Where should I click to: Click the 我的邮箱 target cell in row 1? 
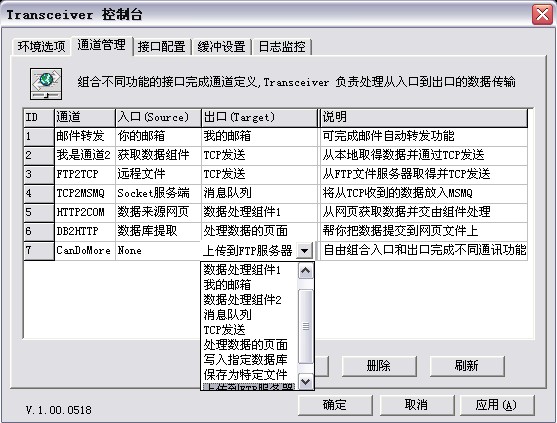tap(259, 137)
